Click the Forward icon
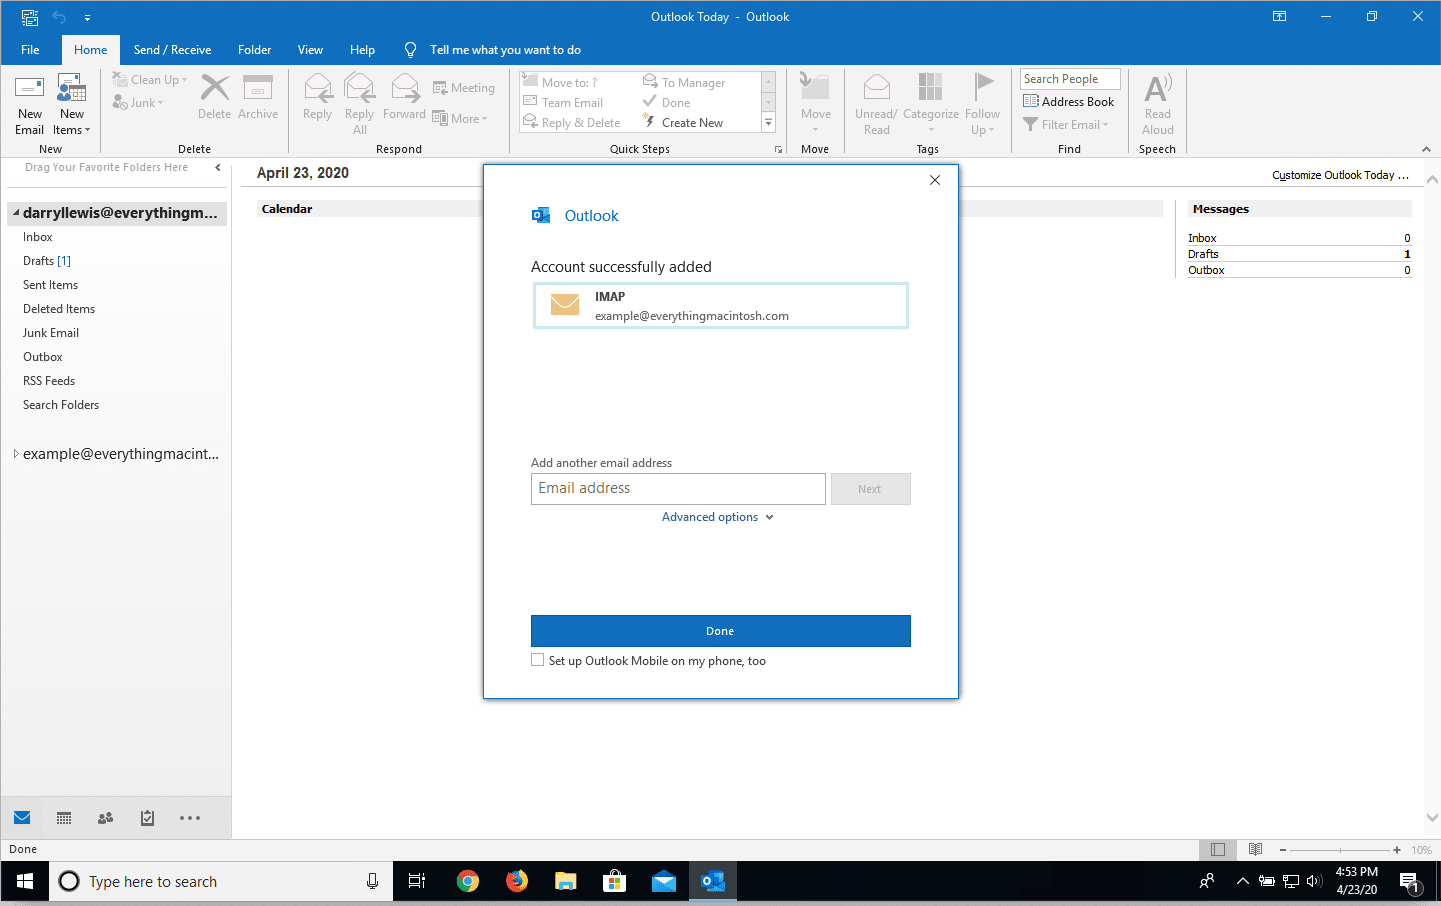 pyautogui.click(x=405, y=88)
